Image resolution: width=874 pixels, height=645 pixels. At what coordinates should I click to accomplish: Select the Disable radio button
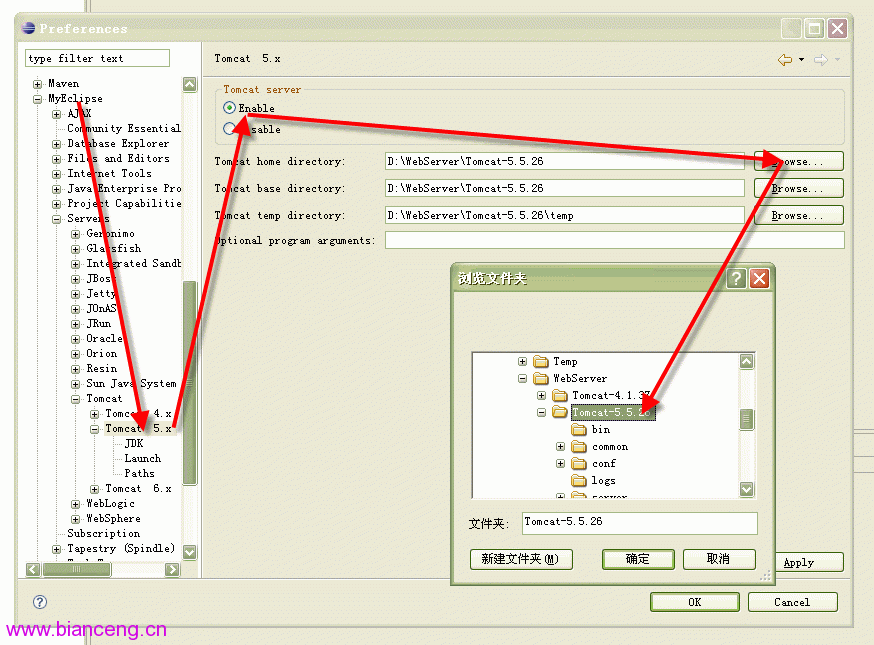tap(229, 129)
